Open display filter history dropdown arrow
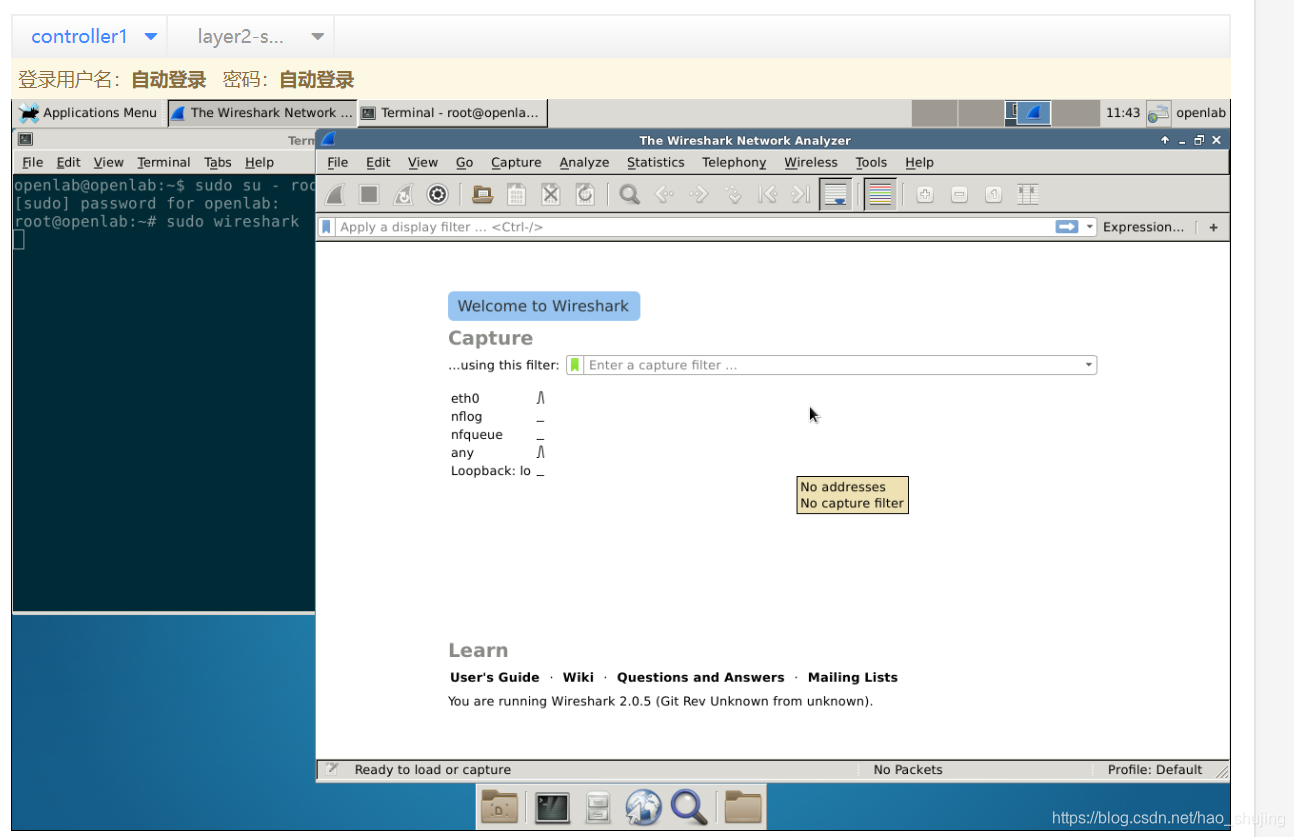The height and width of the screenshot is (837, 1294). [x=1090, y=227]
